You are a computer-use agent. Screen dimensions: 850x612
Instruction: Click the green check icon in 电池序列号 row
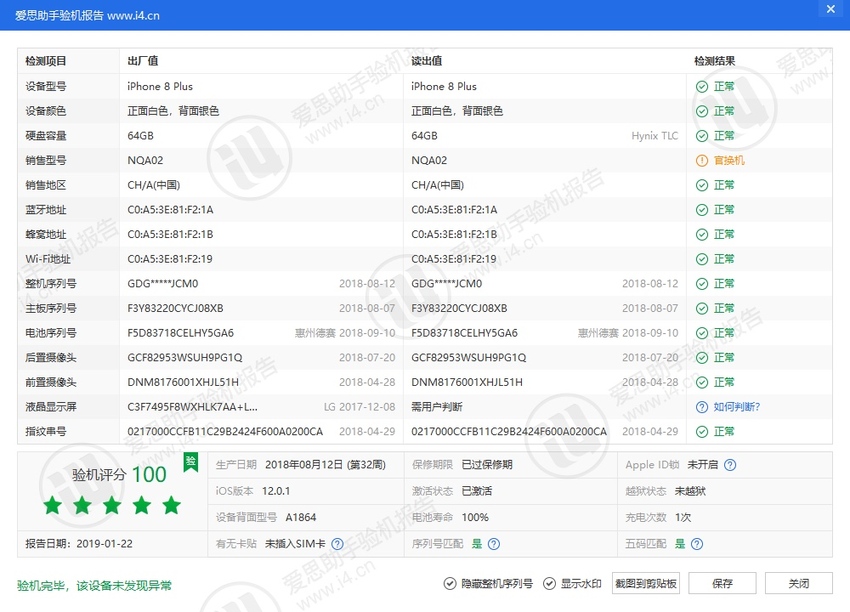tap(702, 333)
